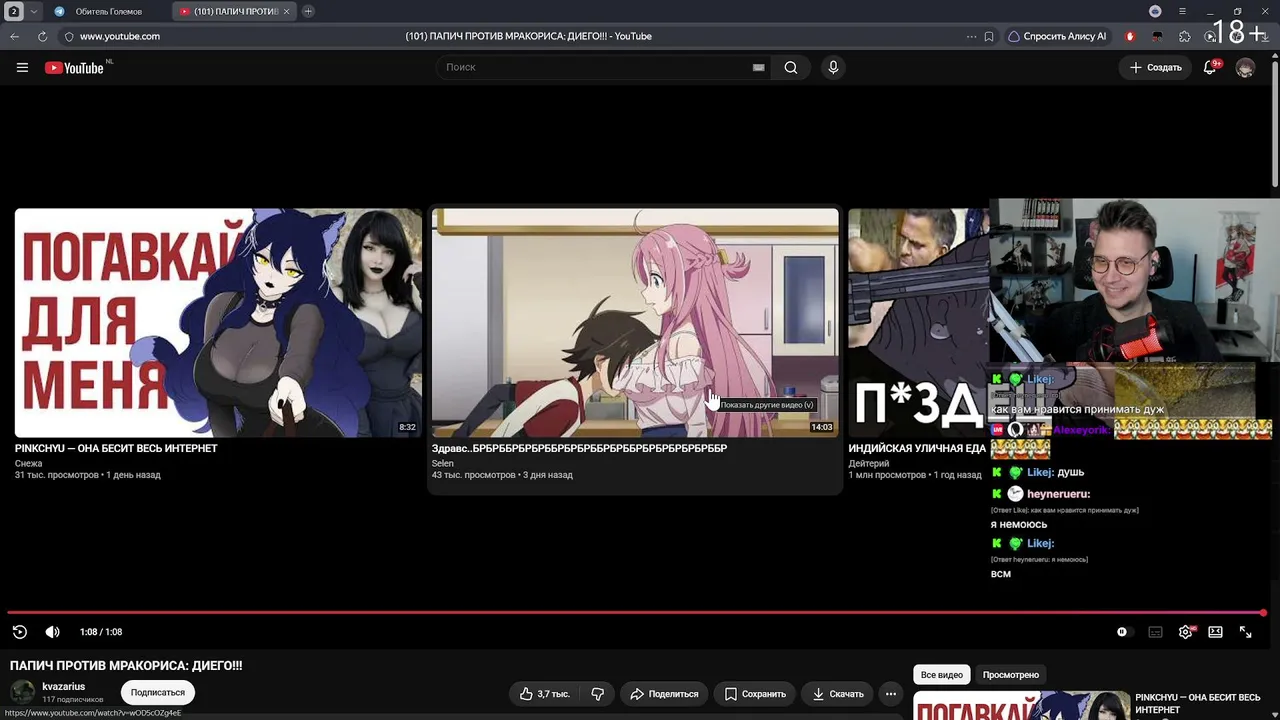Open PINKCHYU — ОНА БЕСИТ ВЕСЬ ИНТЕРНЕТ title
Image resolution: width=1280 pixels, height=720 pixels.
[x=116, y=449]
